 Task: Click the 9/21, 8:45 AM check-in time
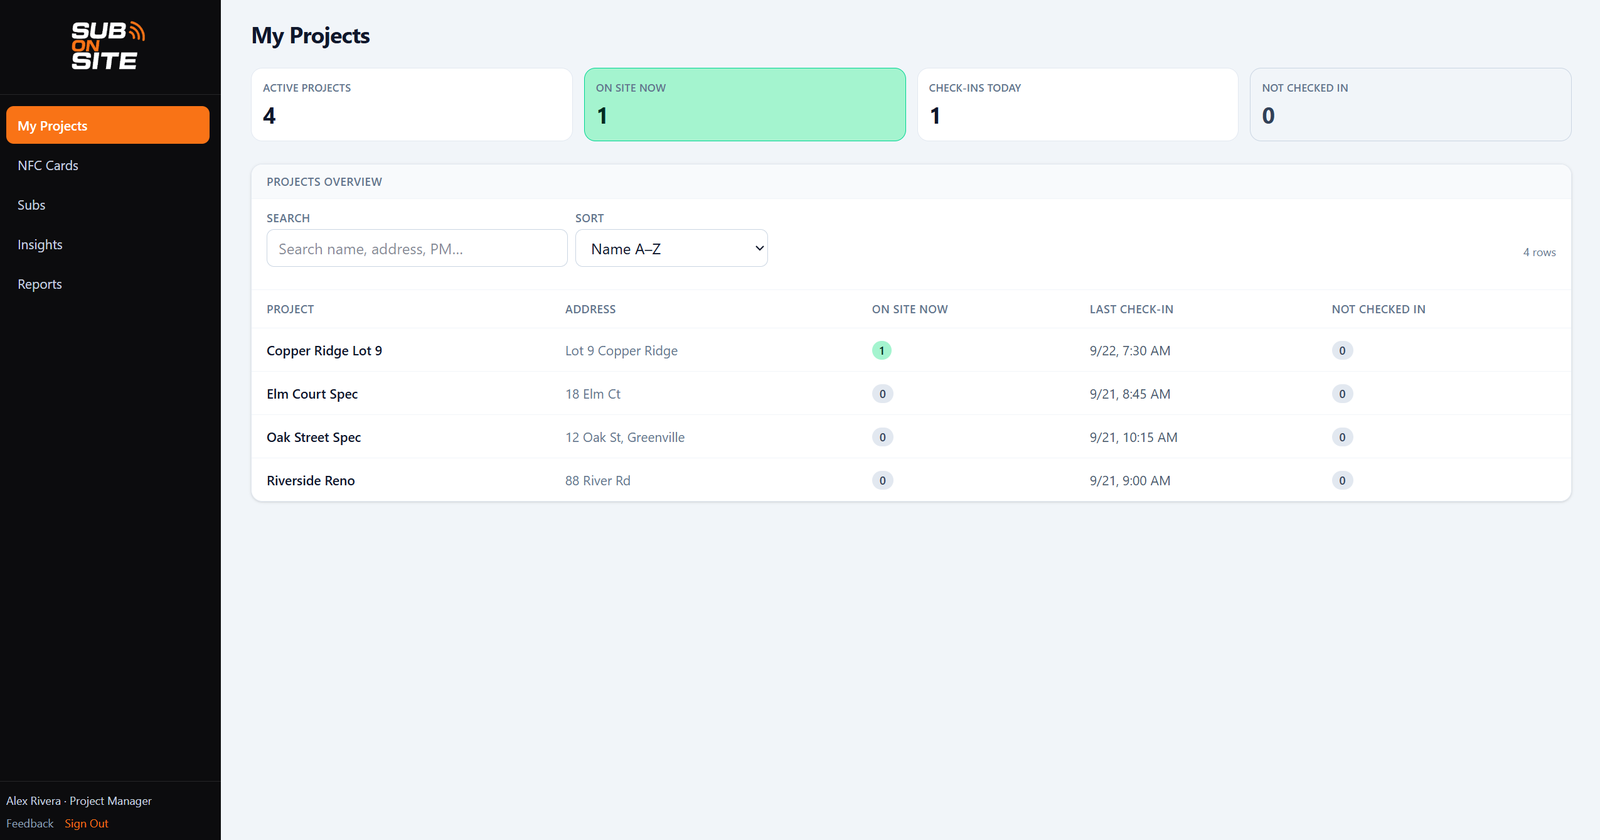point(1130,394)
